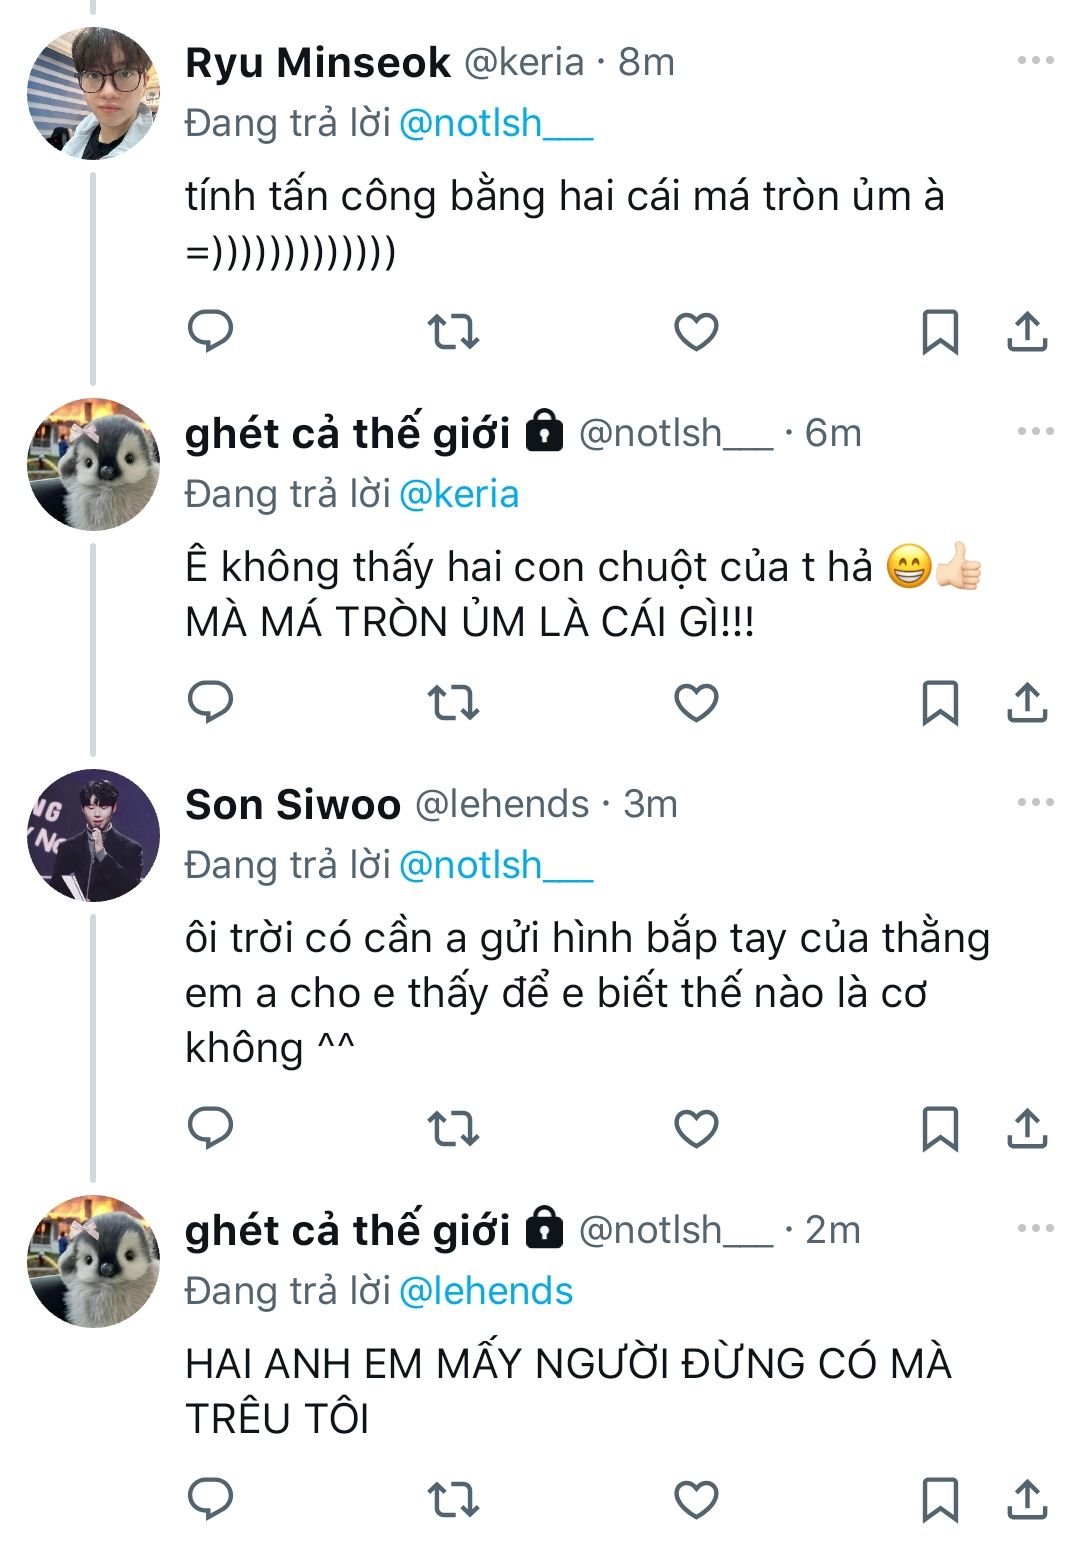Open more options on Son Siwoo's tweet
This screenshot has height=1549, width=1080.
coord(1035,803)
